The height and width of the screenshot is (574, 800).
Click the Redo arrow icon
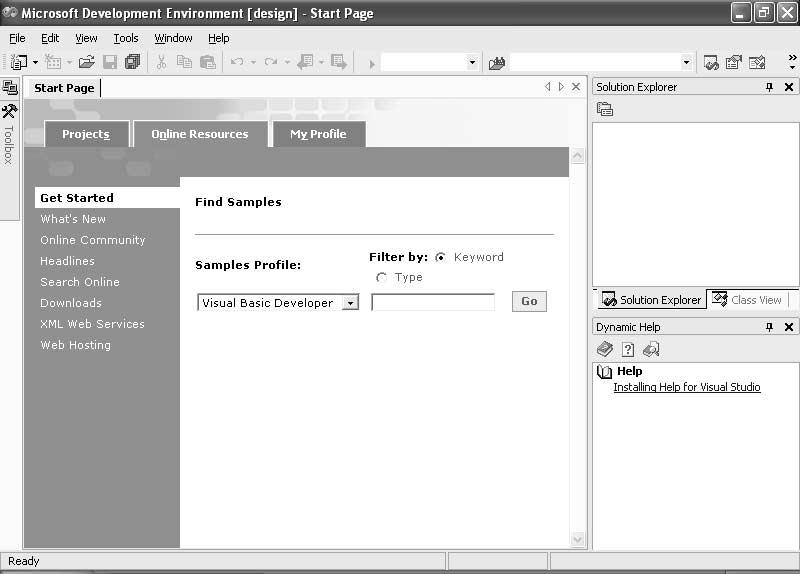[271, 62]
